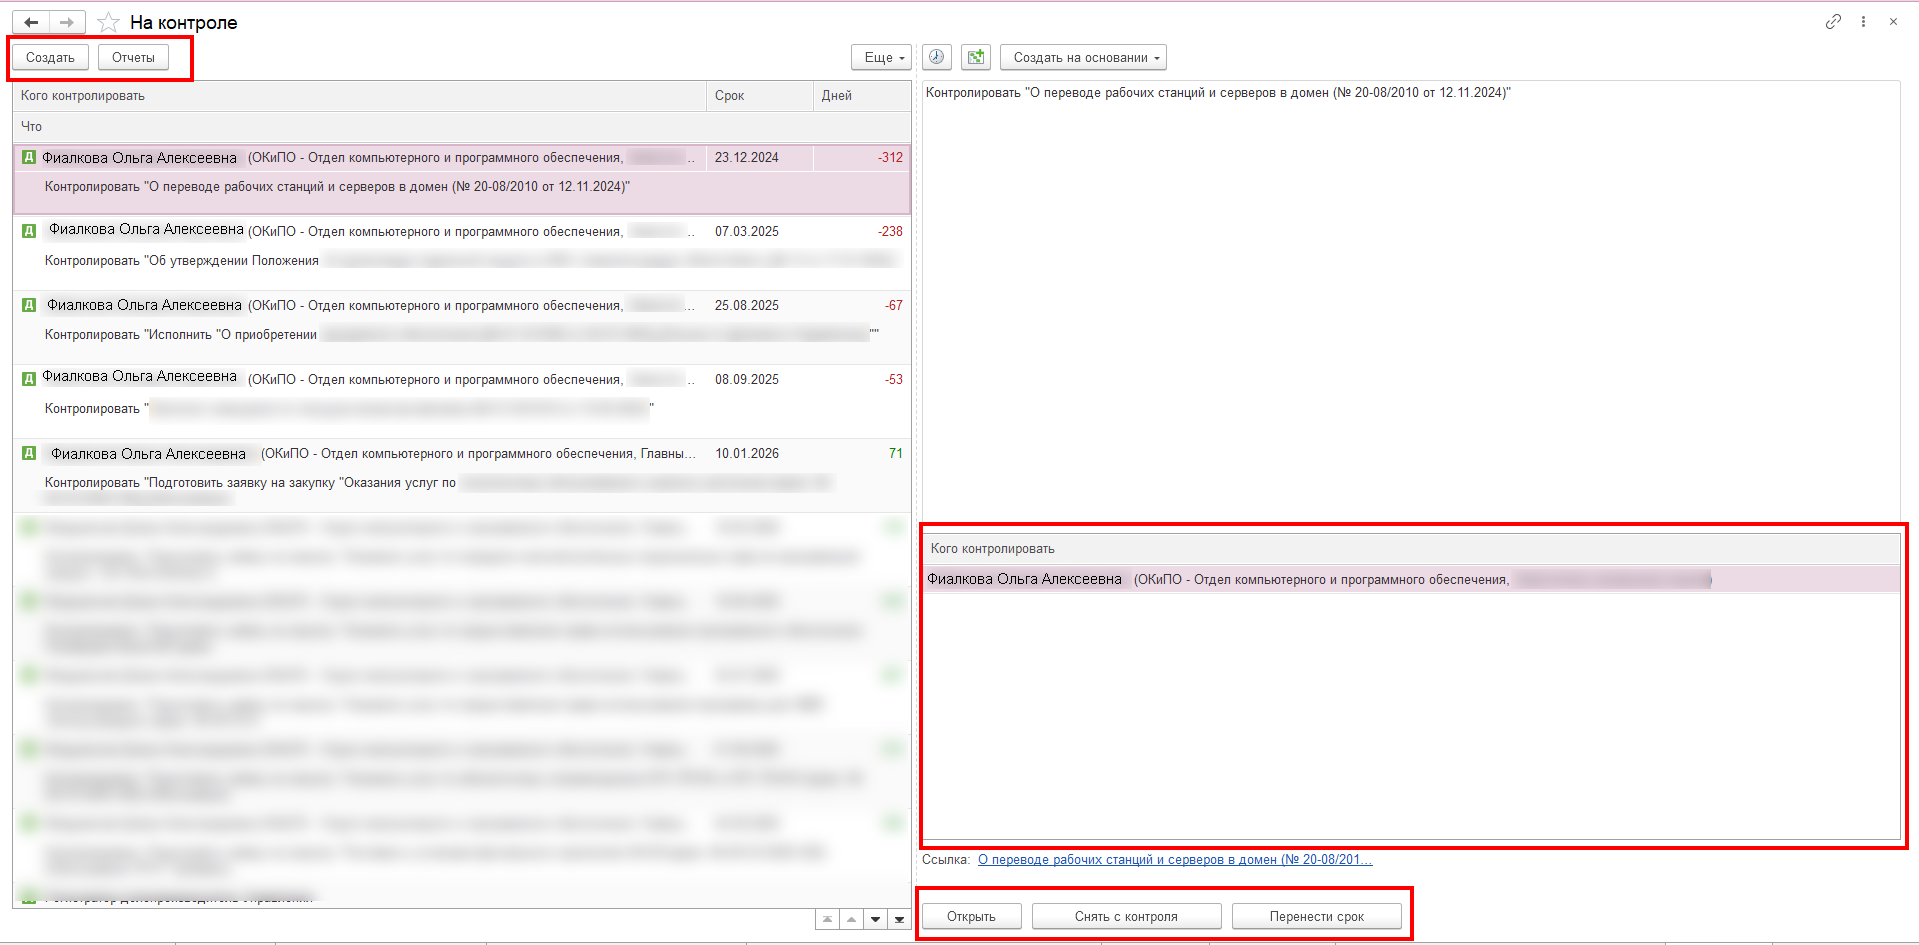Sort list by the 'Дней' column header
The image size is (1919, 945).
click(x=837, y=96)
